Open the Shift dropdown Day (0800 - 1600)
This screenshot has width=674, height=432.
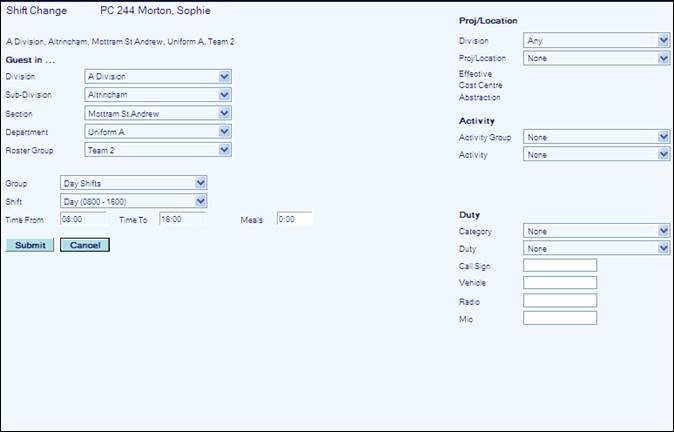[x=133, y=201]
